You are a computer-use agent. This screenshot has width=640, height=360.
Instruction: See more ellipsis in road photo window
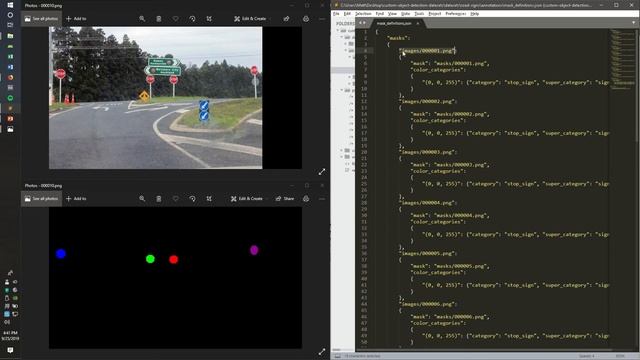coord(322,19)
